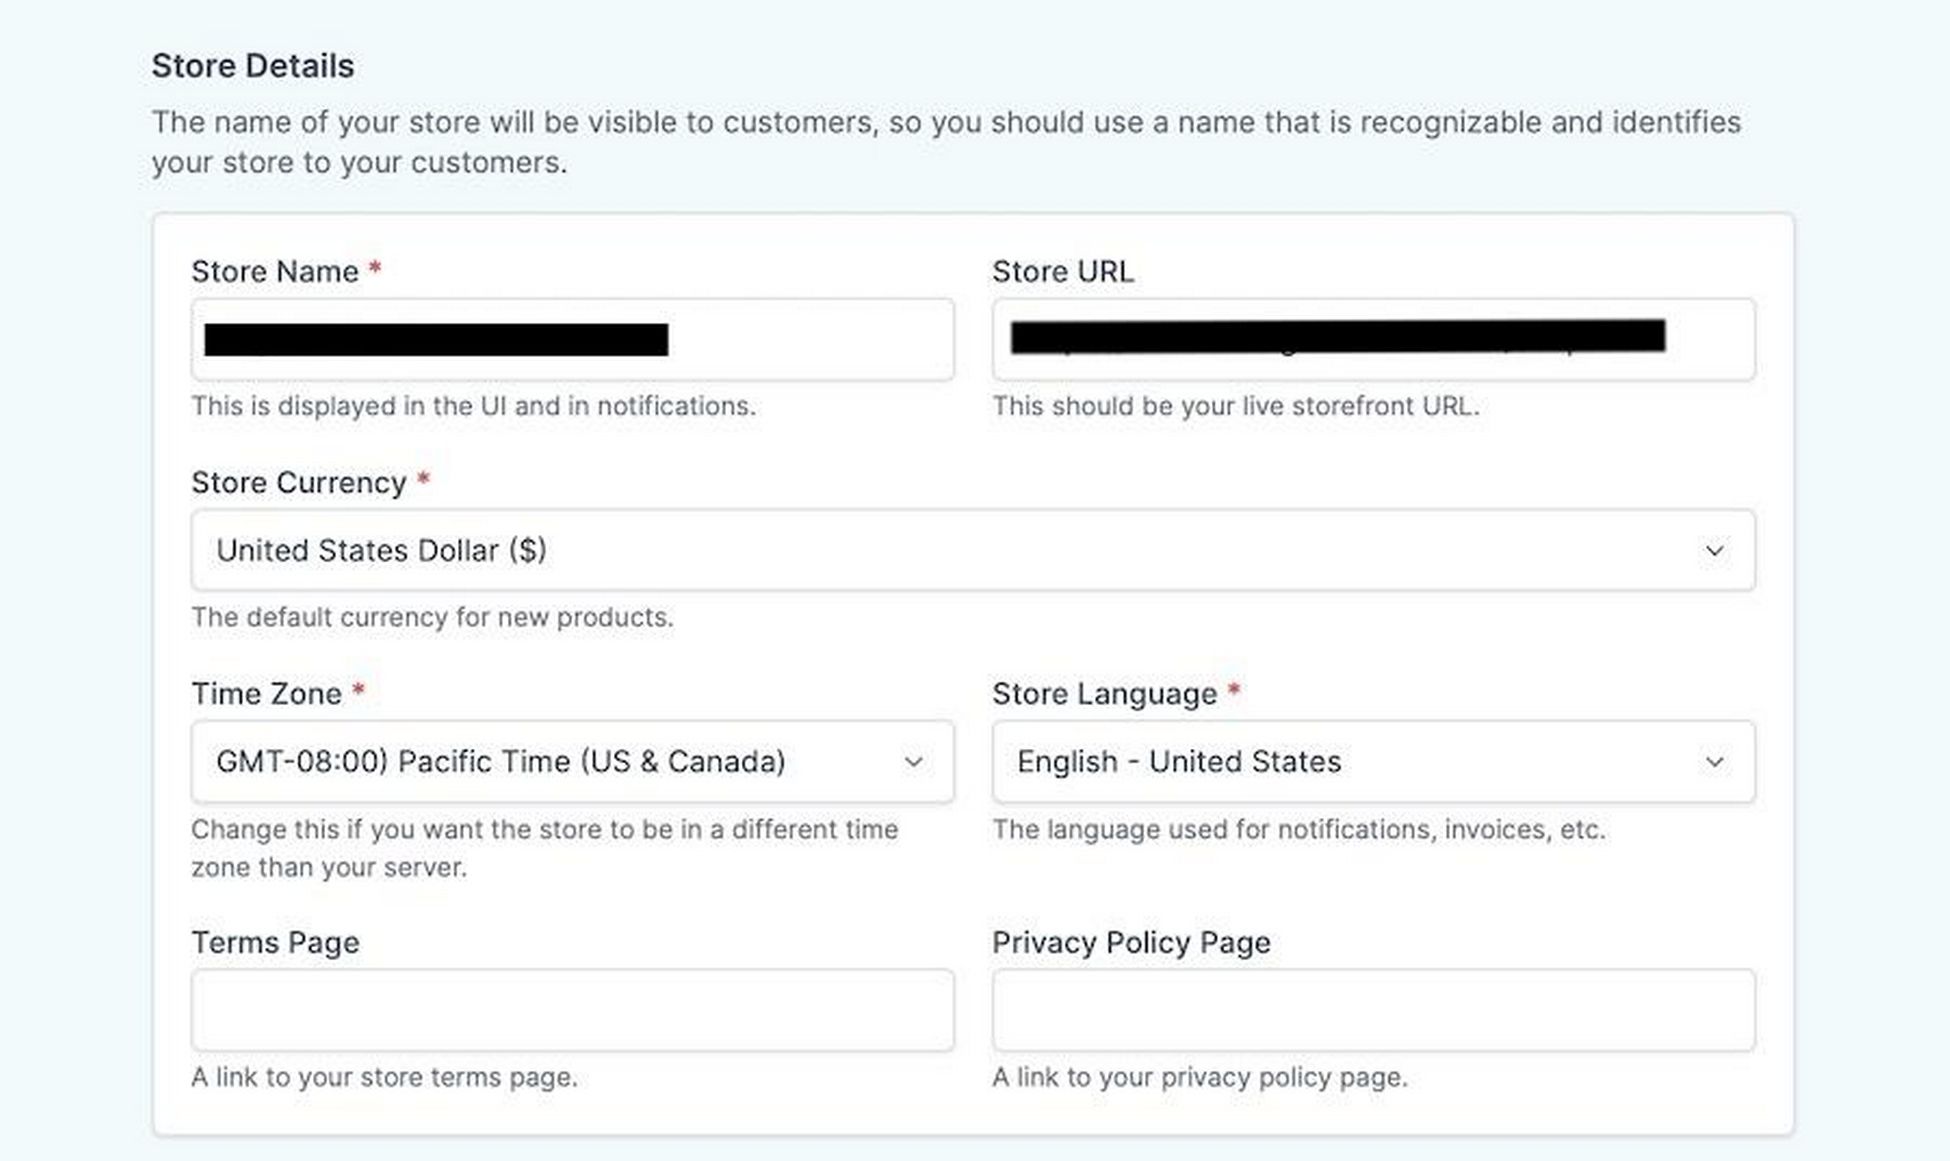Click the Store Currency label

pyautogui.click(x=299, y=483)
